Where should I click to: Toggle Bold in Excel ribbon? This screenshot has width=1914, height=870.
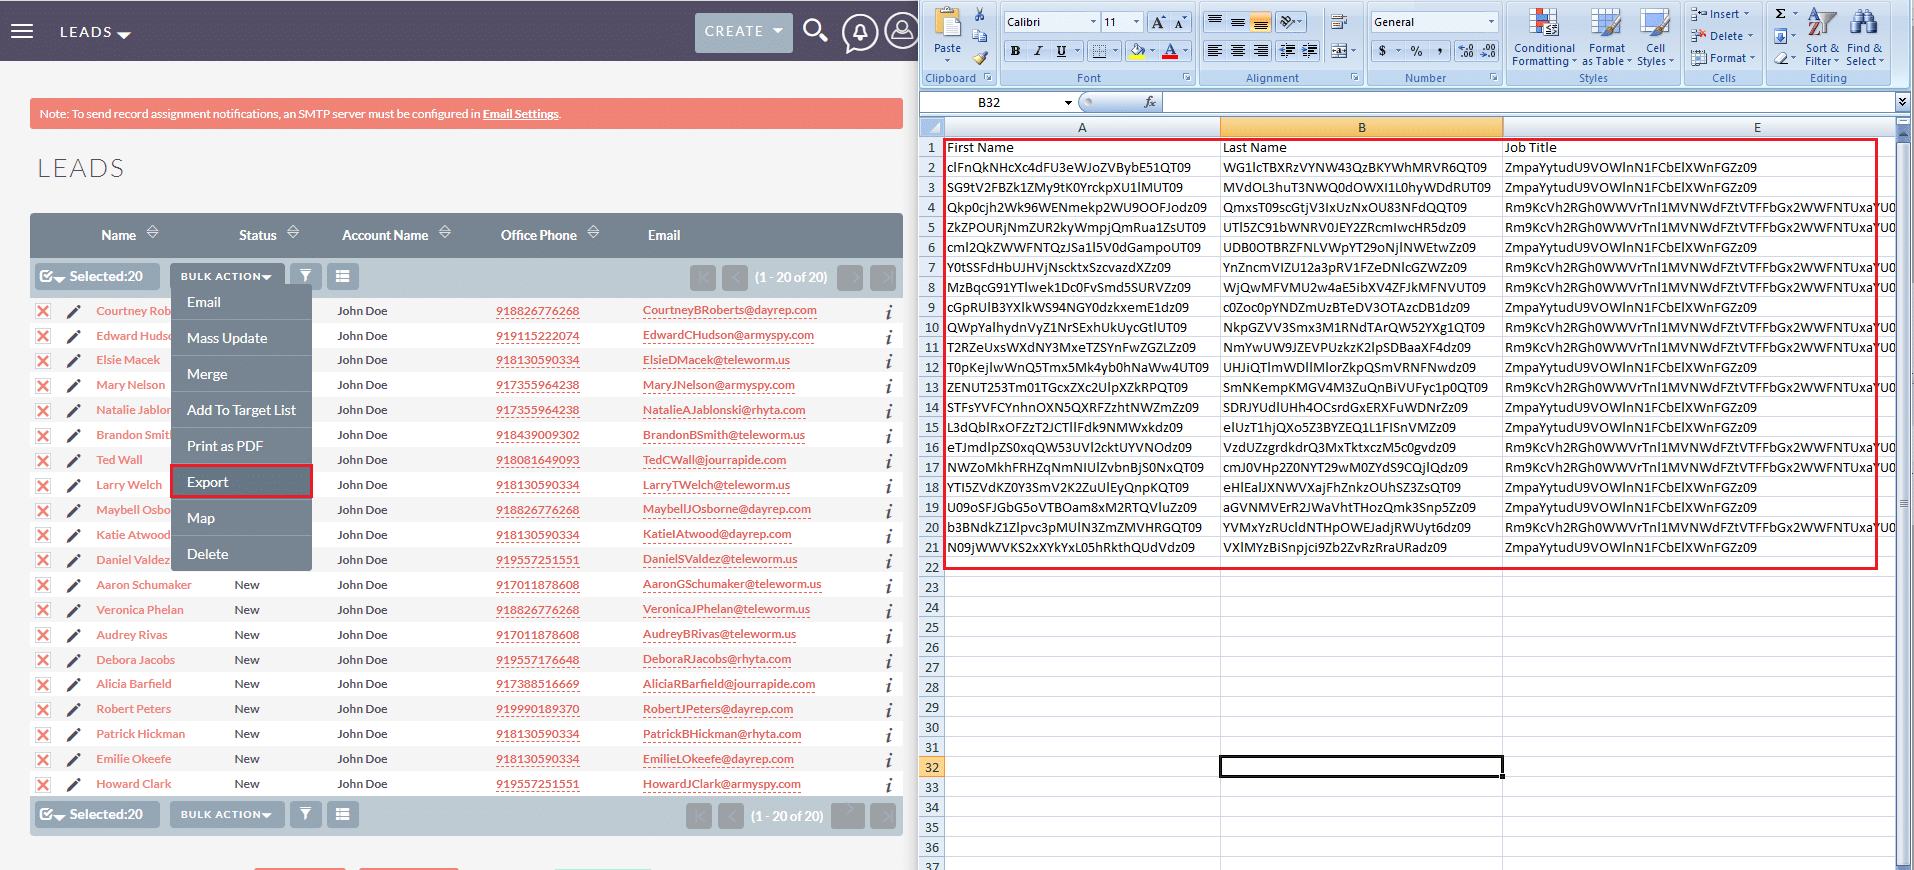(1016, 50)
